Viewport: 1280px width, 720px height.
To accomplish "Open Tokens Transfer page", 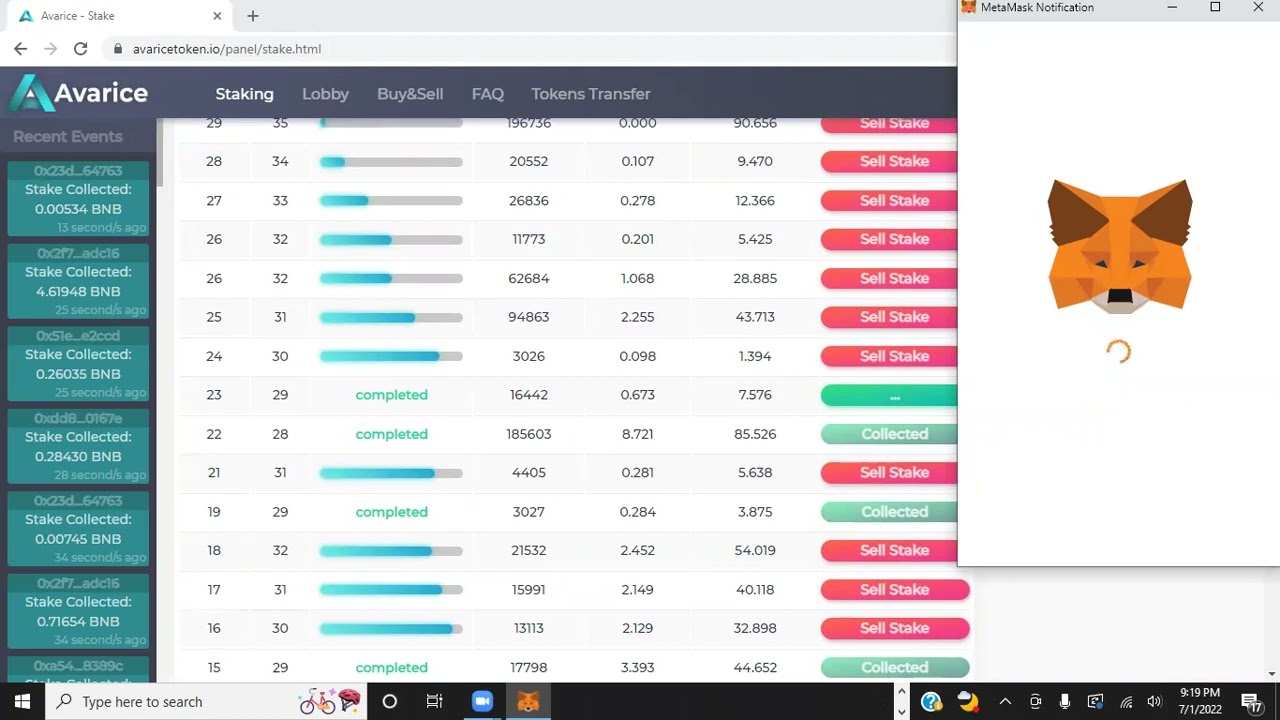I will [x=591, y=94].
